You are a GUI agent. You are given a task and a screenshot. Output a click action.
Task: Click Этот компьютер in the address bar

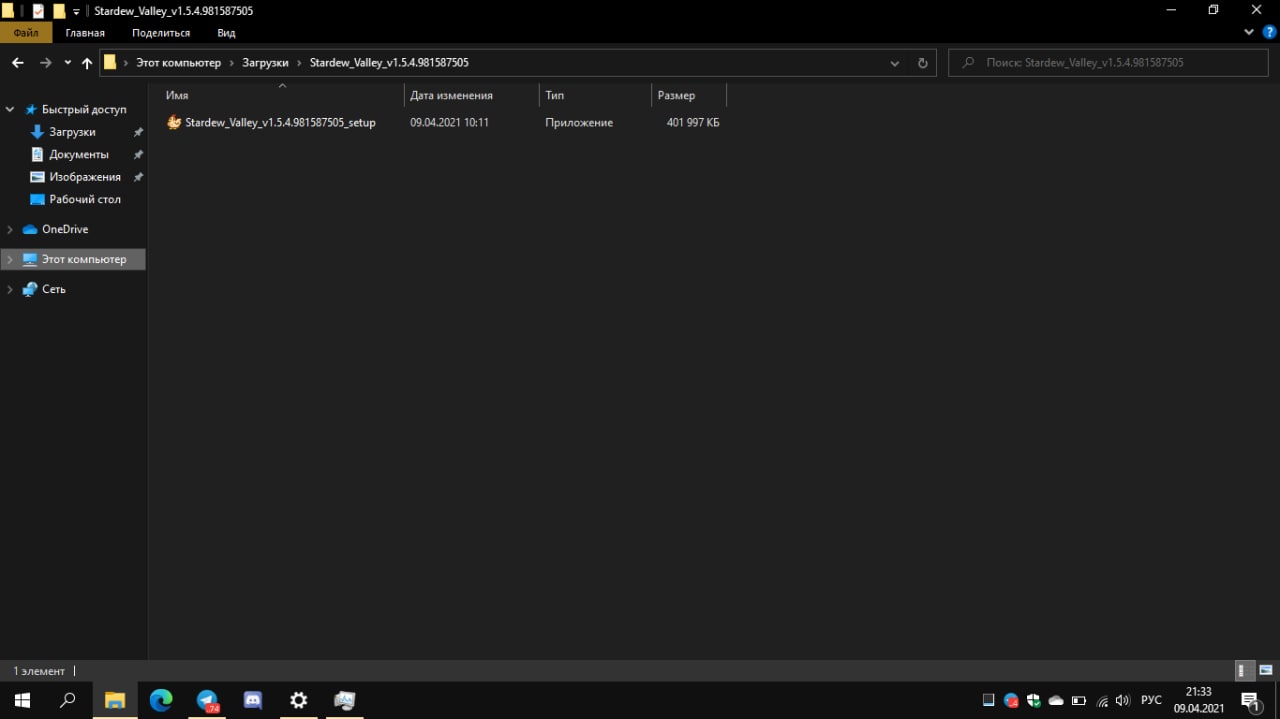point(178,63)
